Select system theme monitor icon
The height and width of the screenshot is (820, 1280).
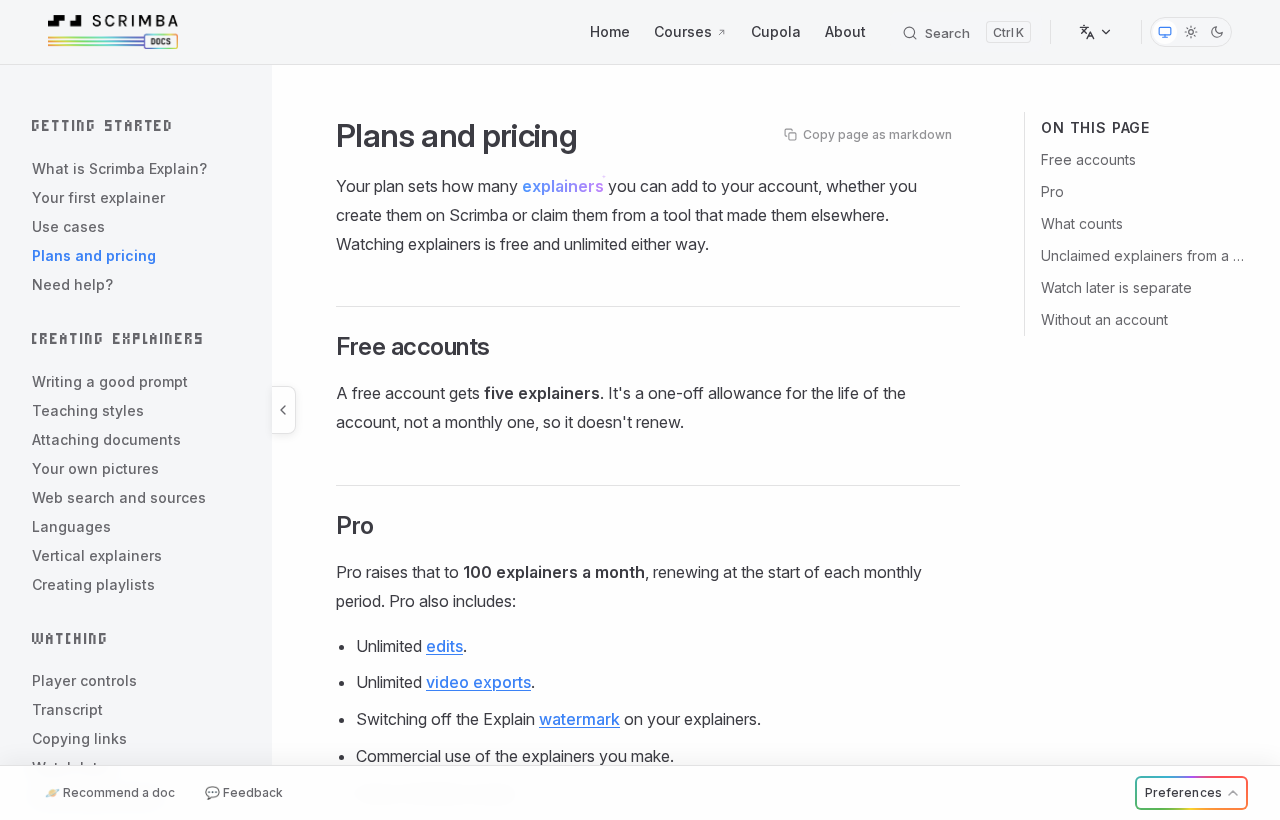pos(1165,32)
